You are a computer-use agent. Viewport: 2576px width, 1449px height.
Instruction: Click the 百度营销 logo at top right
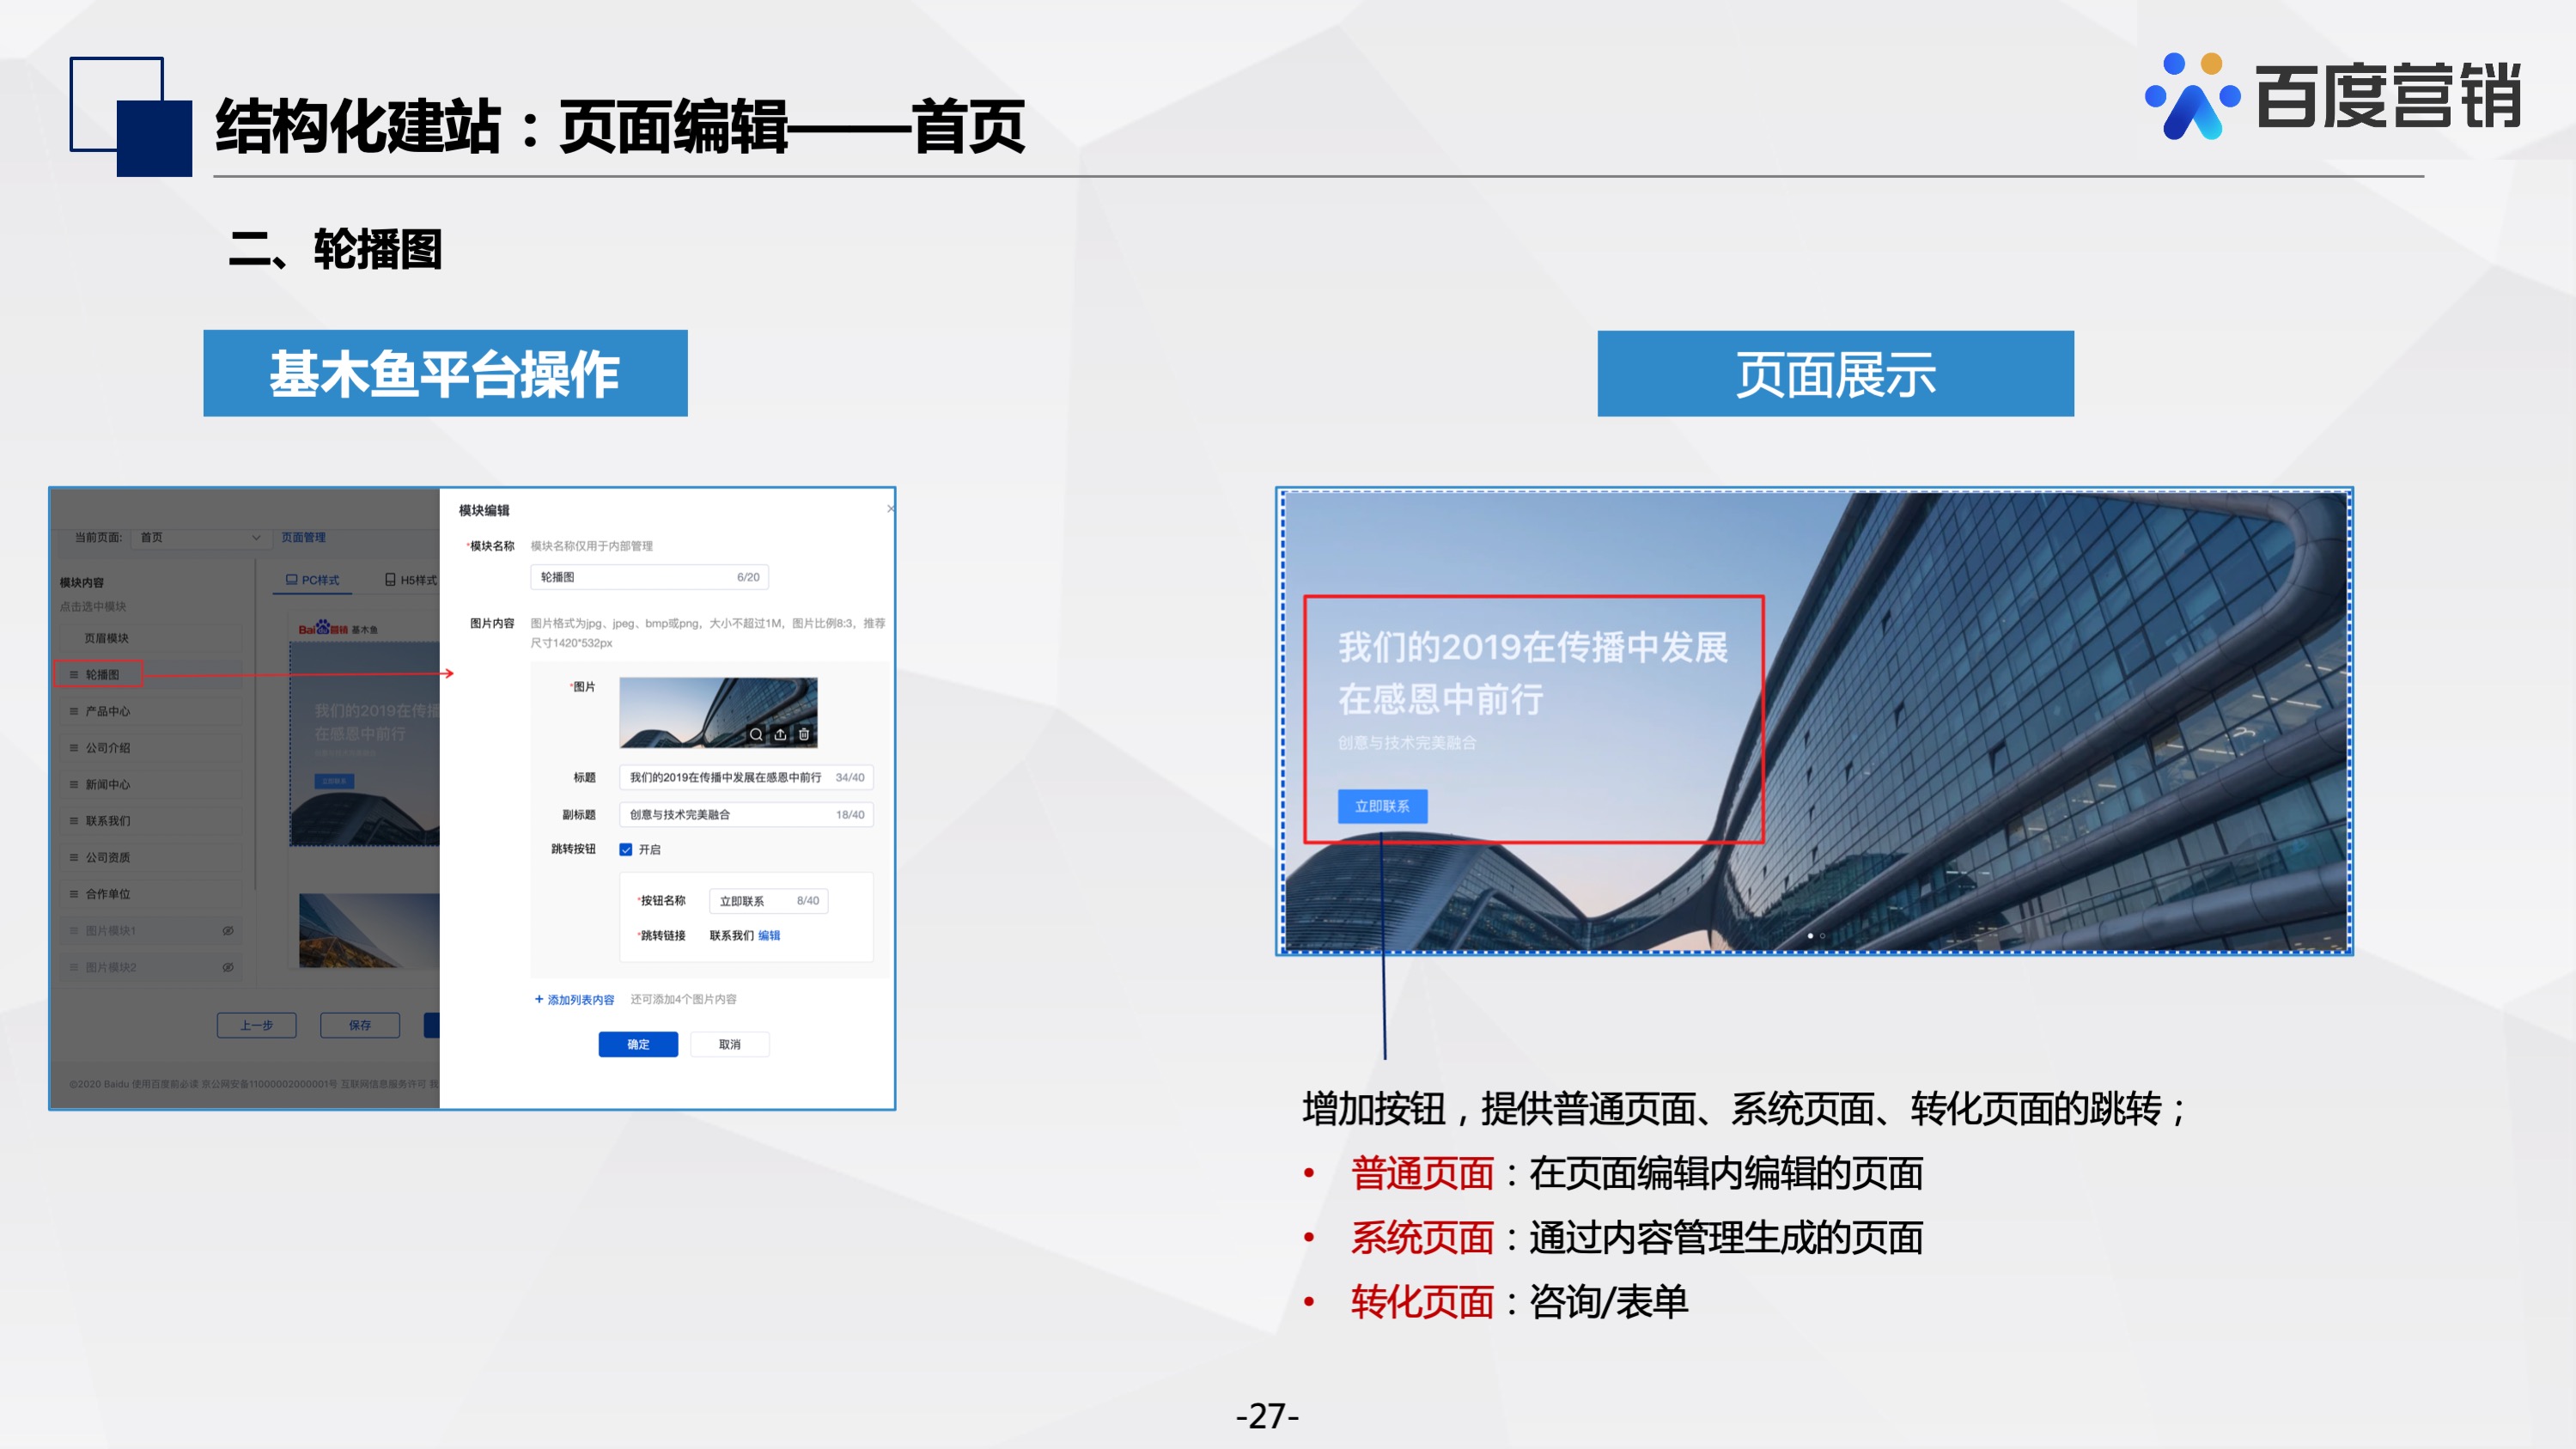coord(2333,96)
